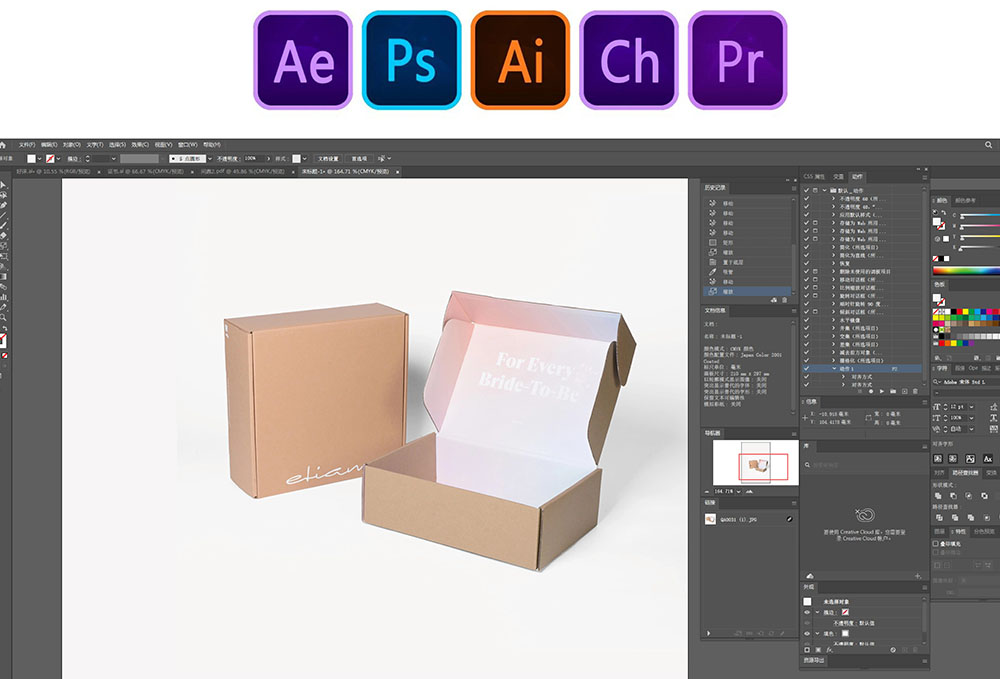Click the cyan C slider in Color panel
This screenshot has height=679, width=1000.
coord(979,215)
